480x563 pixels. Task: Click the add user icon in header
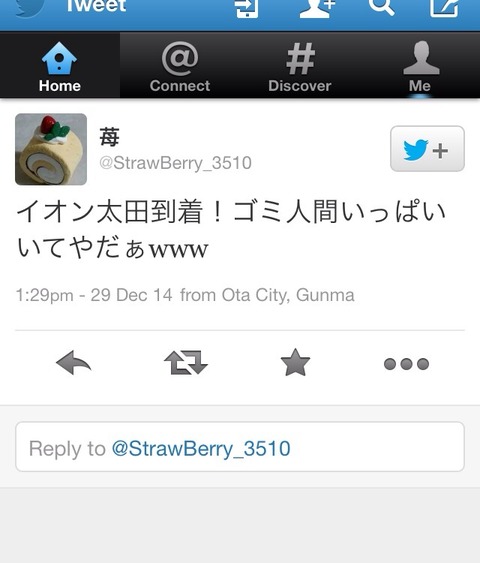[x=317, y=8]
